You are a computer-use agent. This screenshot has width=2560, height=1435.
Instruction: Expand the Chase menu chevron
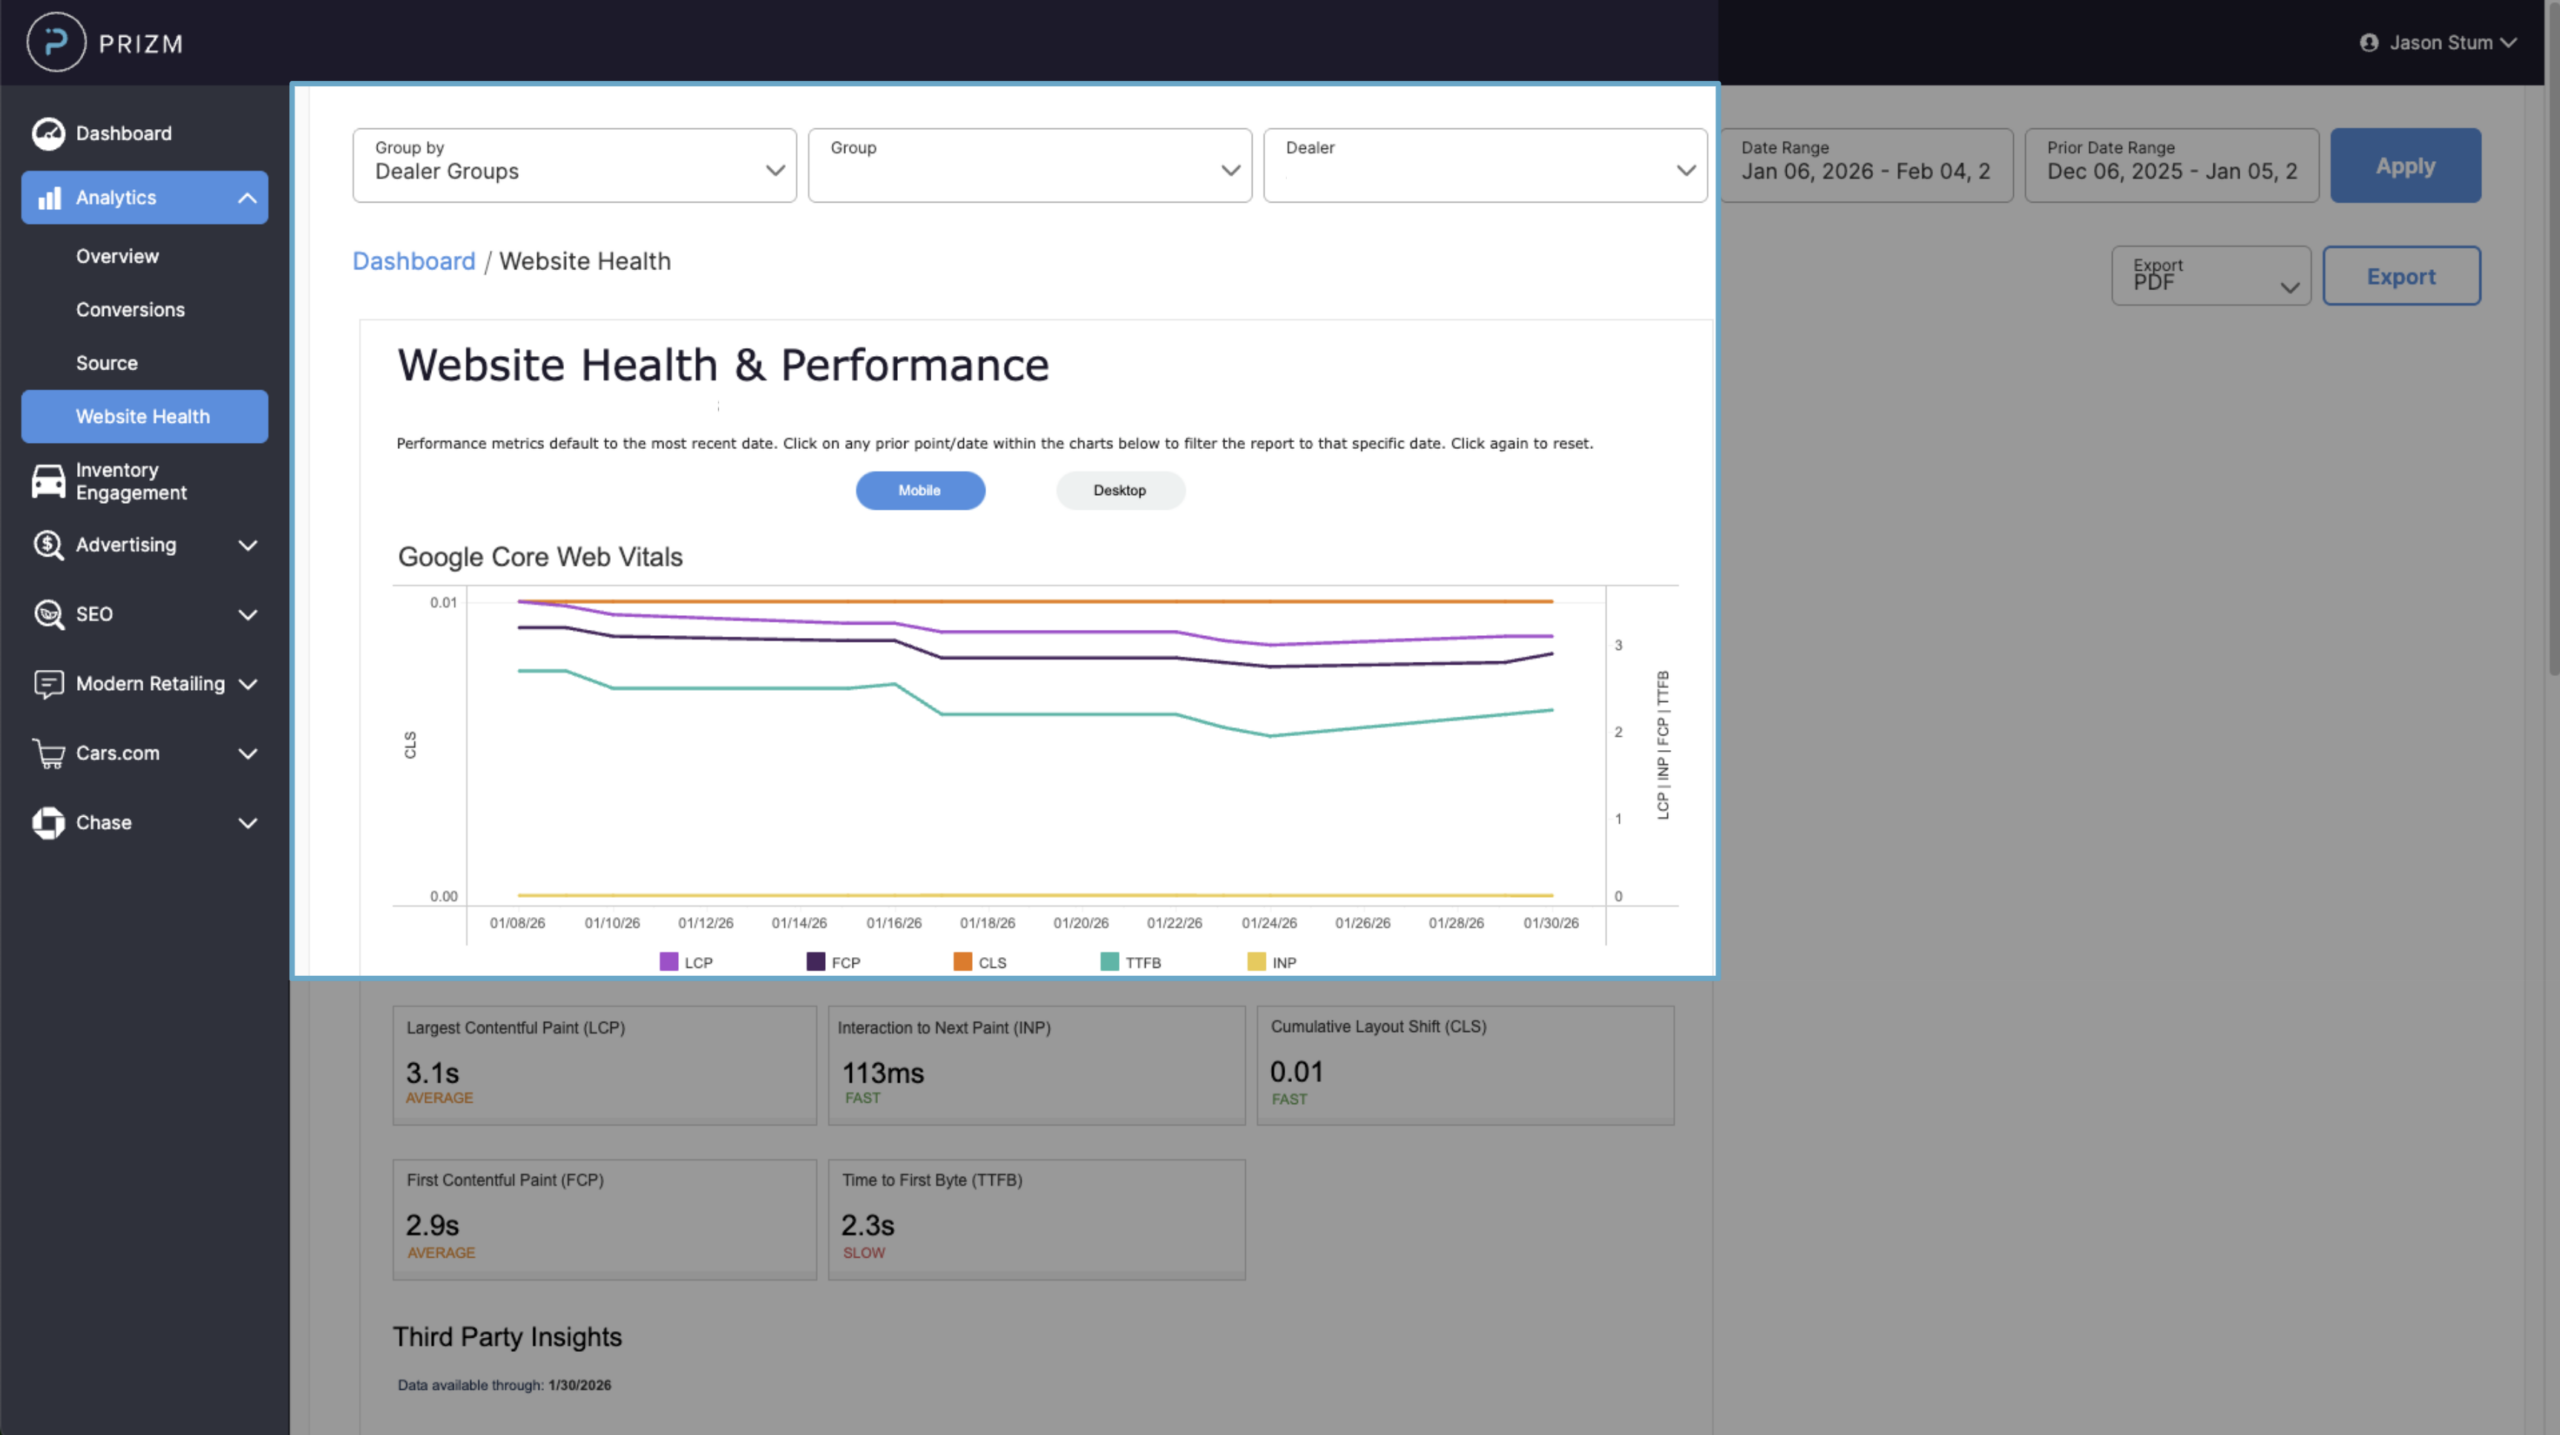click(247, 823)
